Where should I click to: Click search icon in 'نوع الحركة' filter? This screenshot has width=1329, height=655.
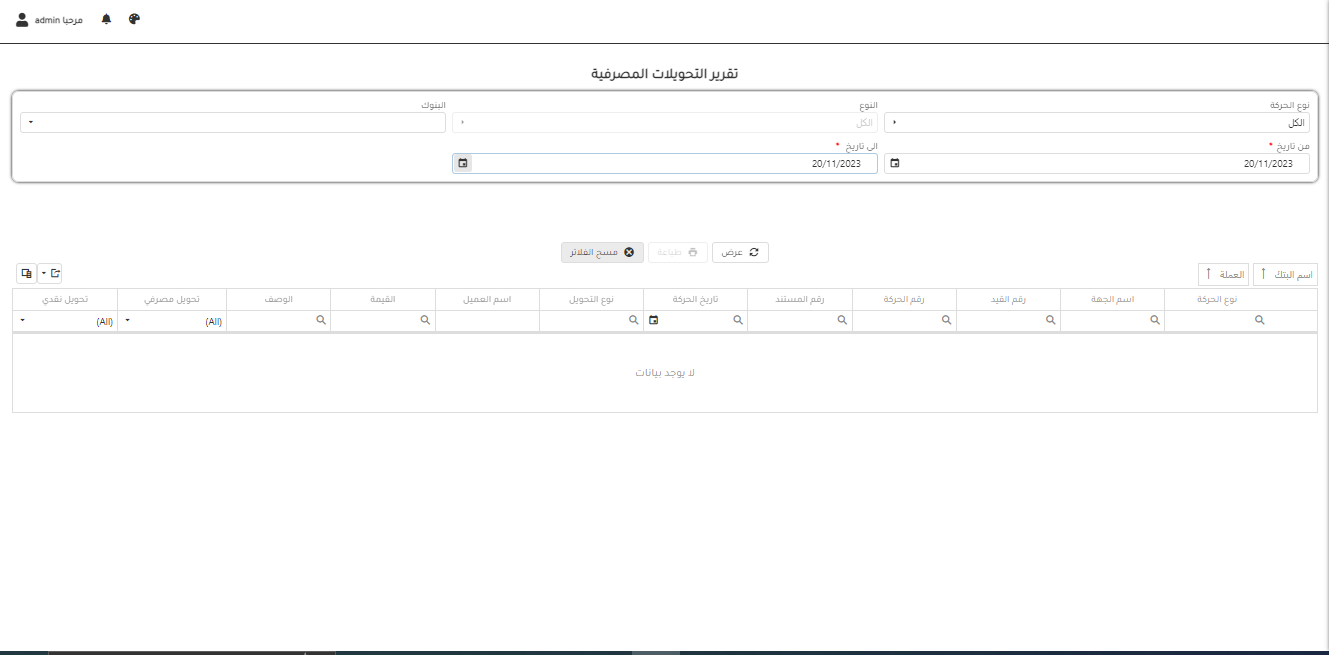(x=1259, y=320)
